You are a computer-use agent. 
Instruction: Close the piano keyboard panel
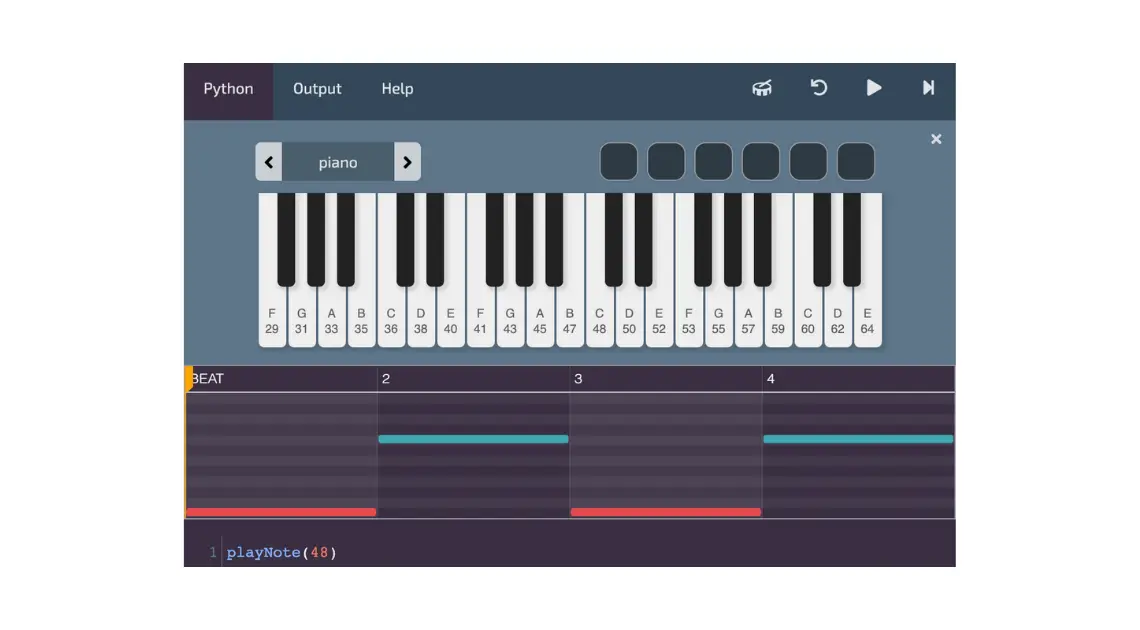tap(936, 139)
